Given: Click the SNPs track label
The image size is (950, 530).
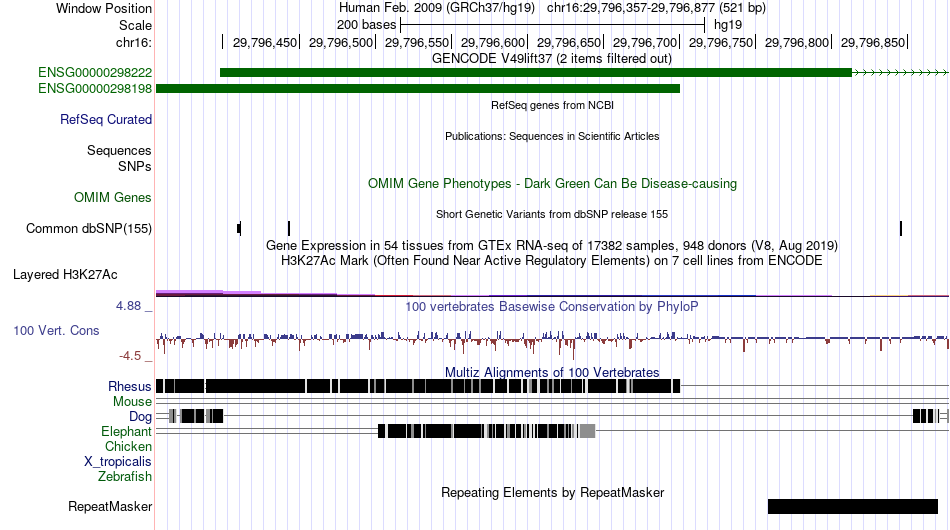Looking at the screenshot, I should click(135, 167).
